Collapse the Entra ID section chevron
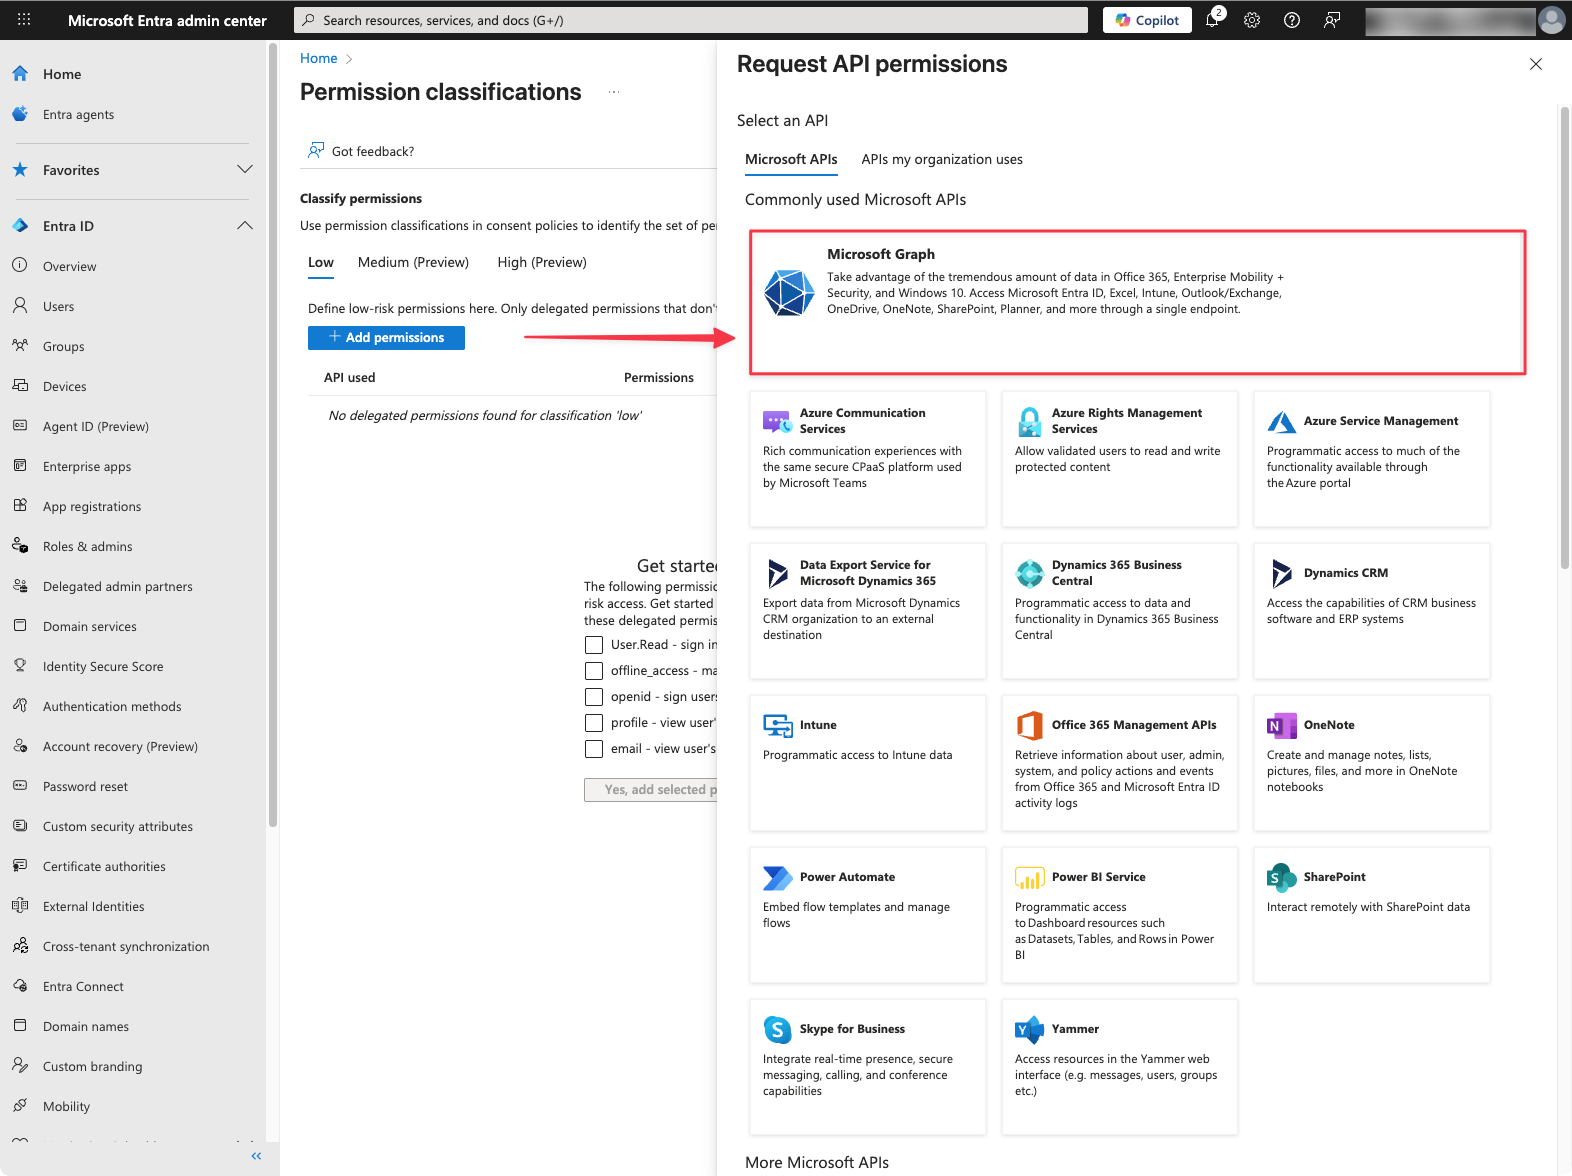 245,225
